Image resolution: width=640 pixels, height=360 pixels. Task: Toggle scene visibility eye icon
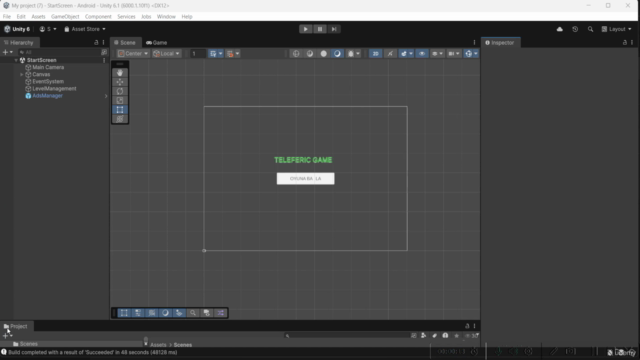422,53
